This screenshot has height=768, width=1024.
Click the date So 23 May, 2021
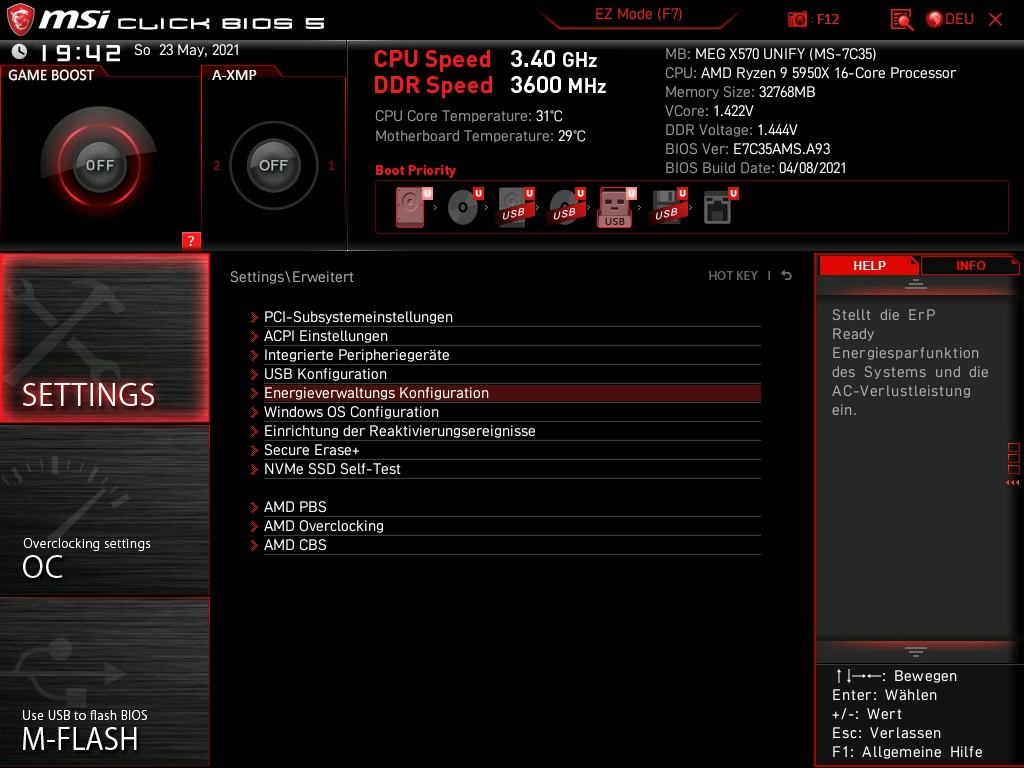point(187,50)
